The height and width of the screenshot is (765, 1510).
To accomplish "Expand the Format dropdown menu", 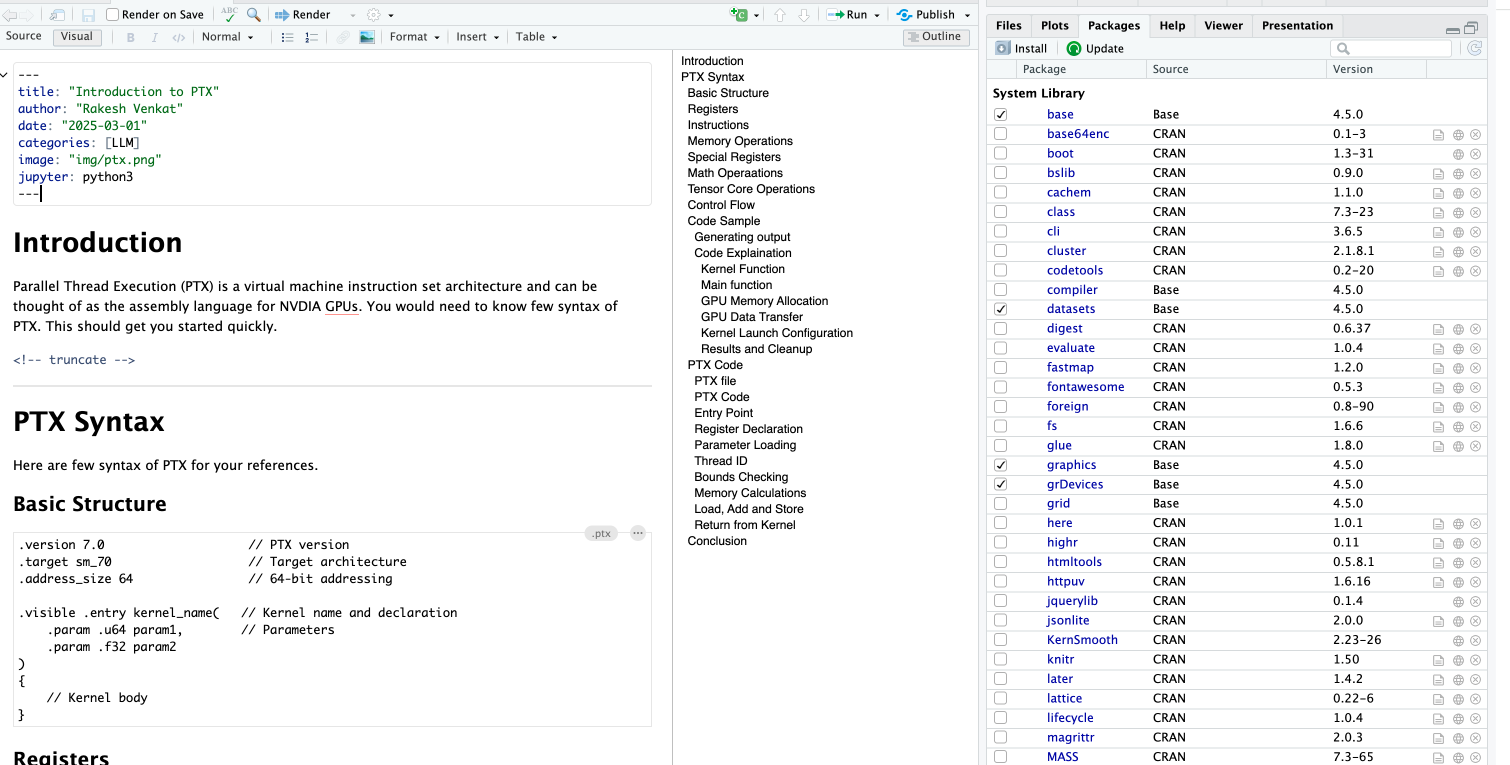I will (x=415, y=37).
